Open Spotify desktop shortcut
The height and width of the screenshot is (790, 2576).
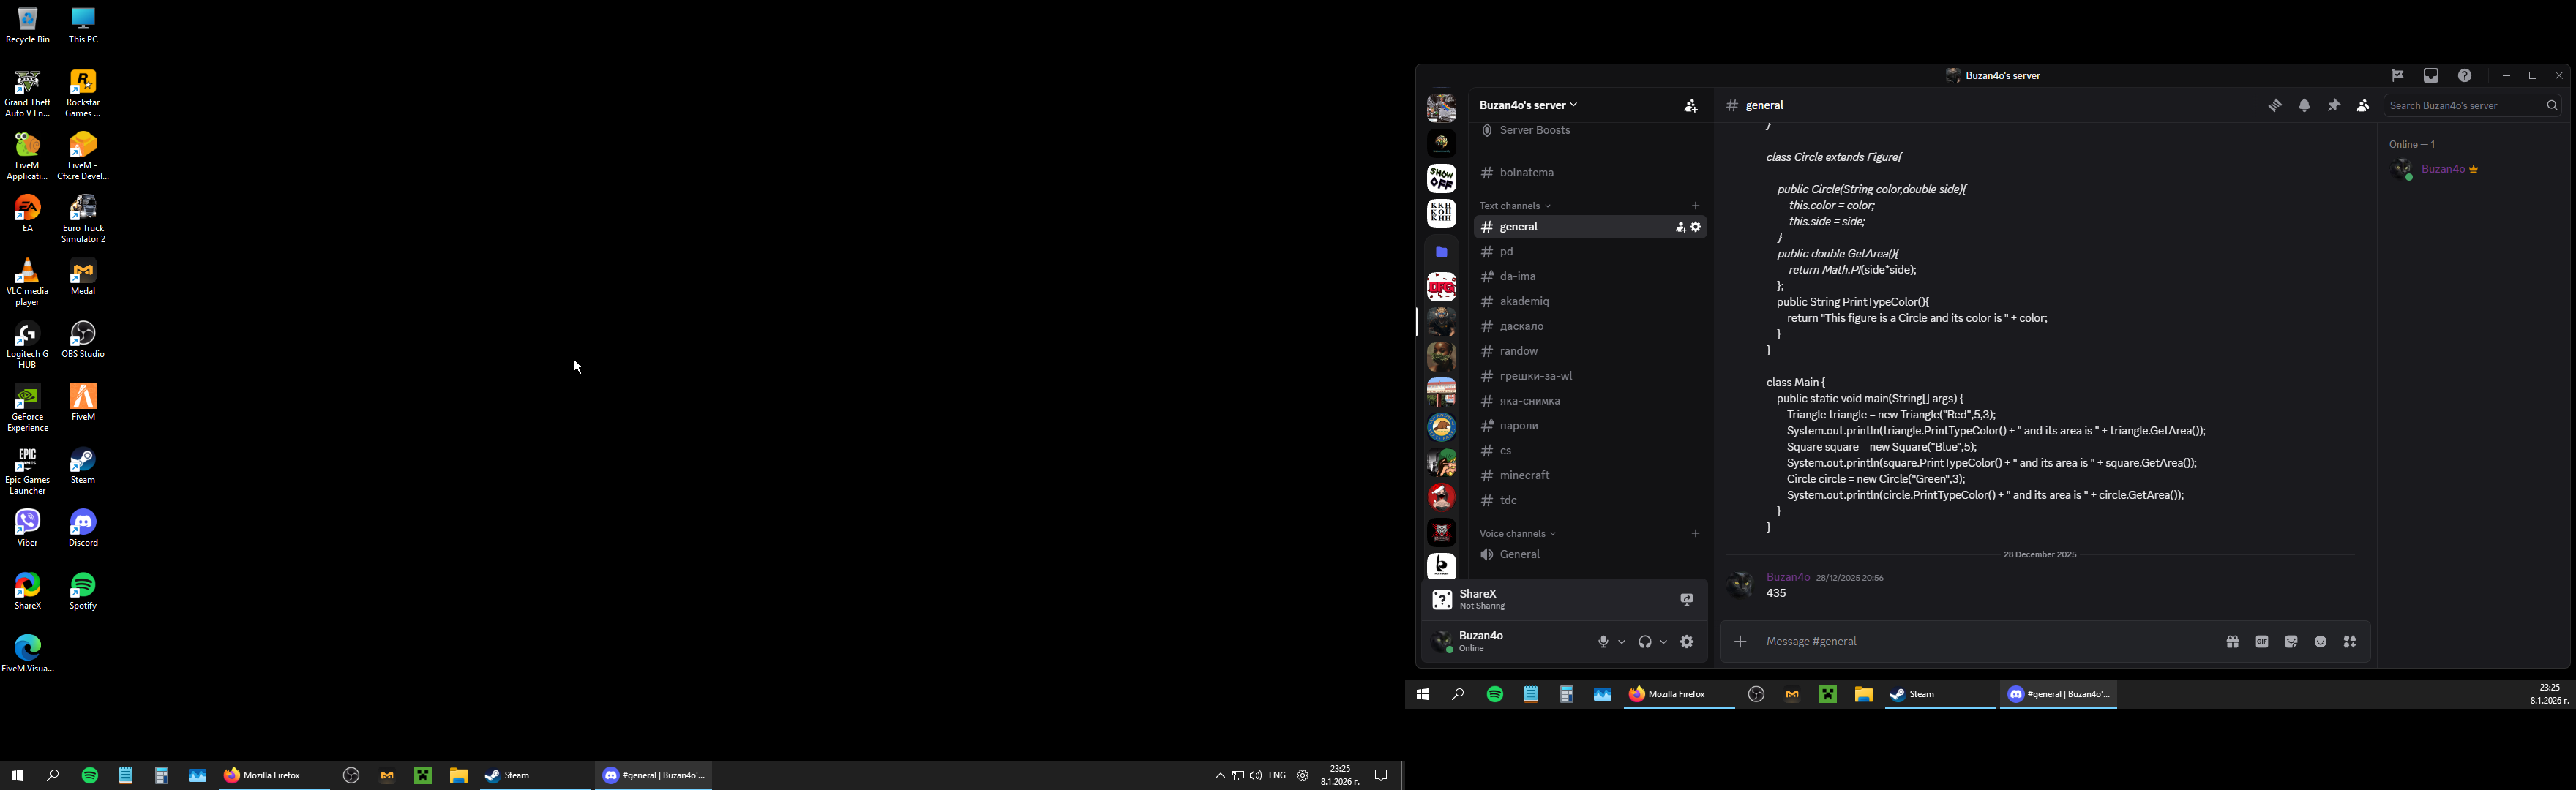click(x=84, y=592)
